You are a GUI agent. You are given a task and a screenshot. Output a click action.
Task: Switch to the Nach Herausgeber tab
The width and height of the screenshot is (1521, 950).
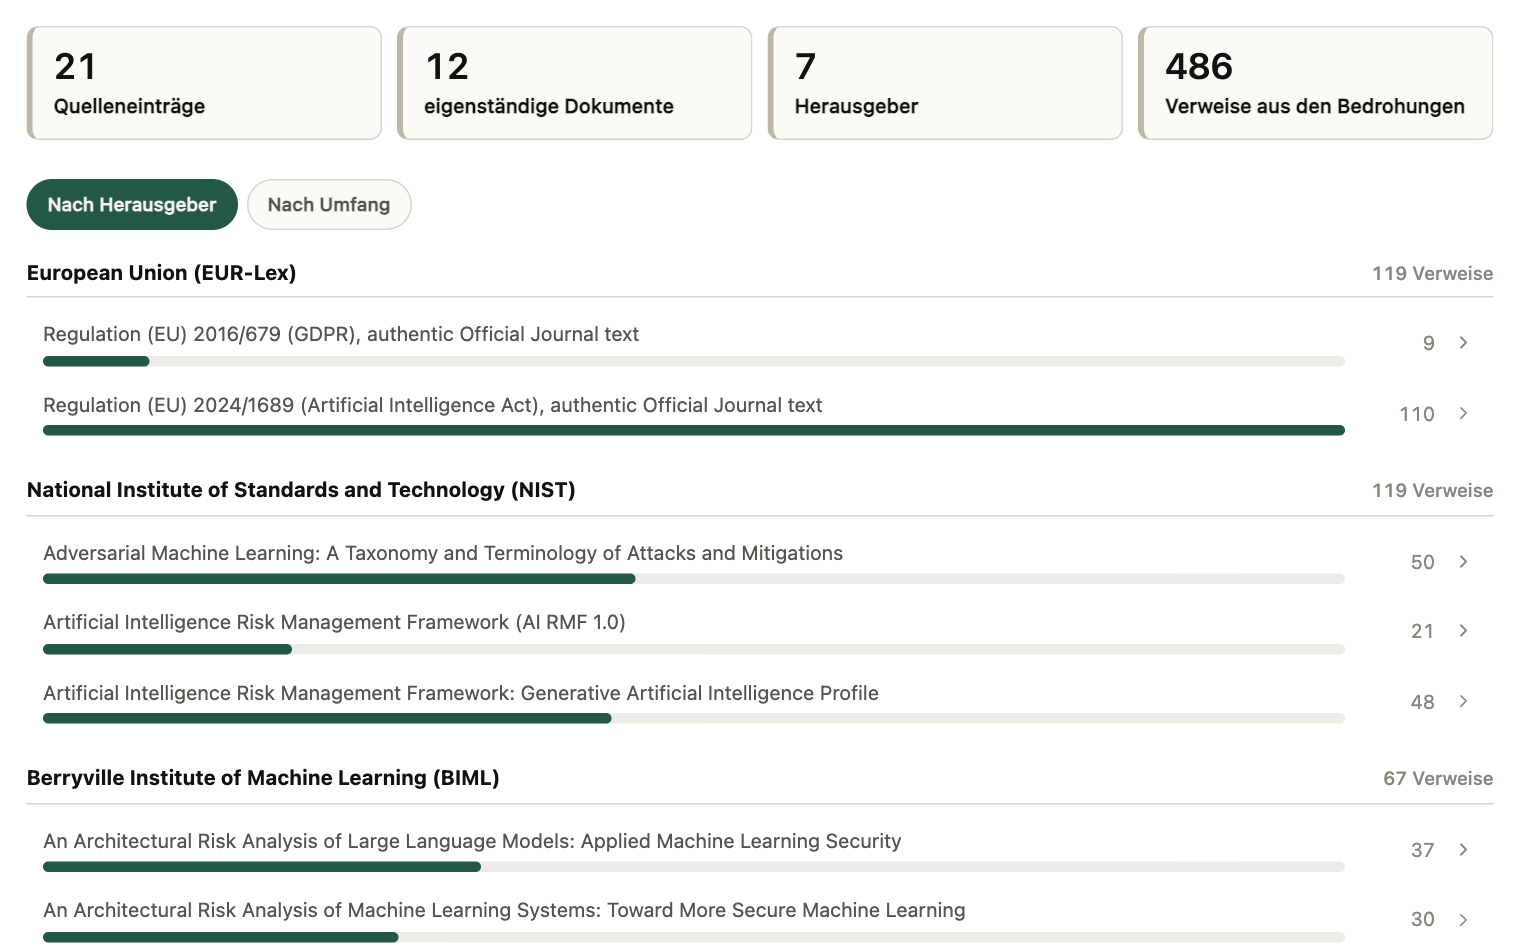click(132, 205)
